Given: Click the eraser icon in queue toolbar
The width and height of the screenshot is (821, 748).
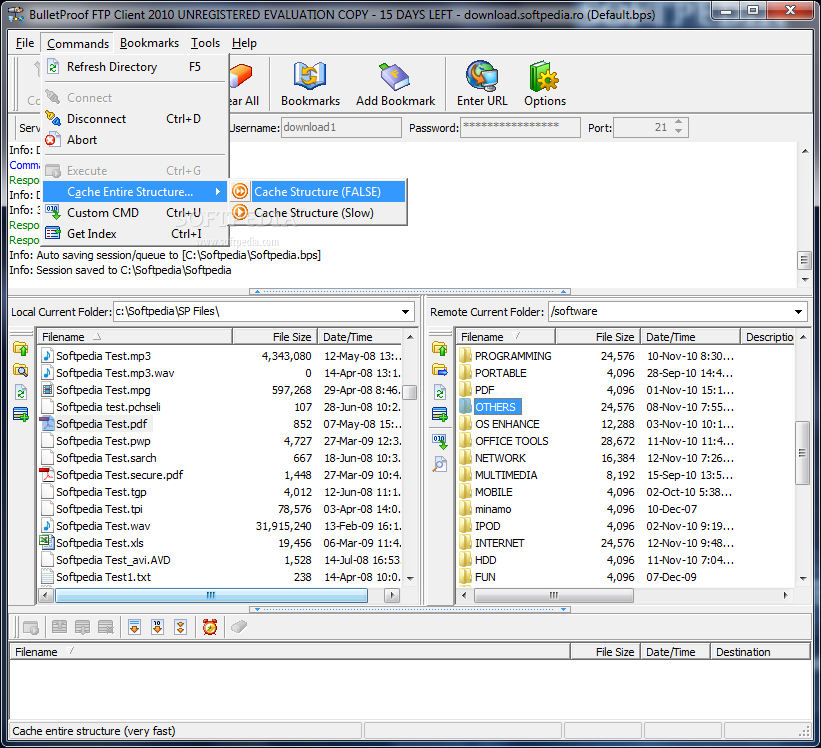Looking at the screenshot, I should (239, 627).
